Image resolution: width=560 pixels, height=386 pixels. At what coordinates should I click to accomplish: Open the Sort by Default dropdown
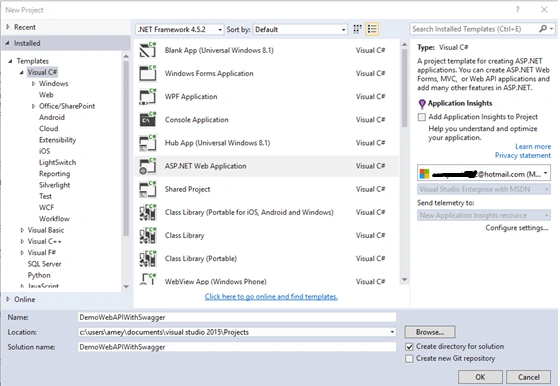[x=300, y=29]
